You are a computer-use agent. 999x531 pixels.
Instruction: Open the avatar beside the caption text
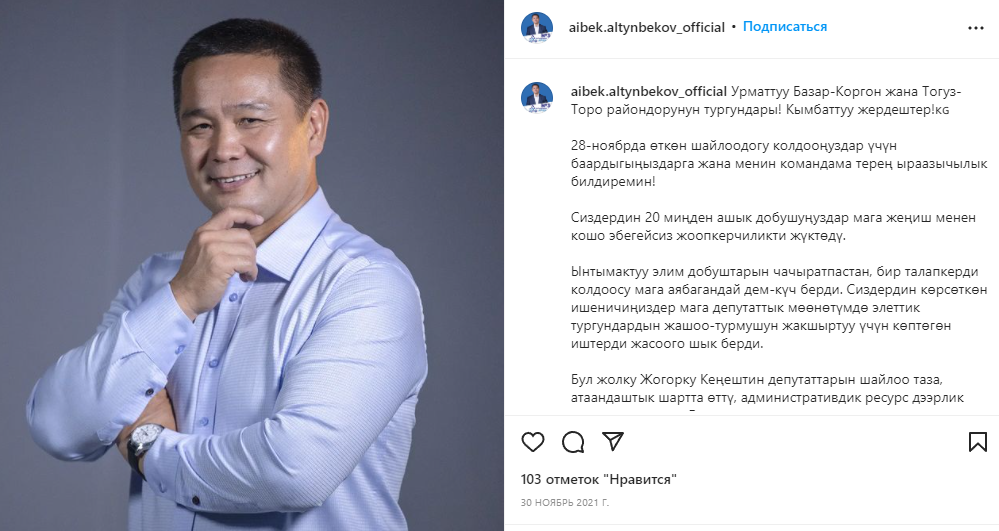[x=536, y=98]
